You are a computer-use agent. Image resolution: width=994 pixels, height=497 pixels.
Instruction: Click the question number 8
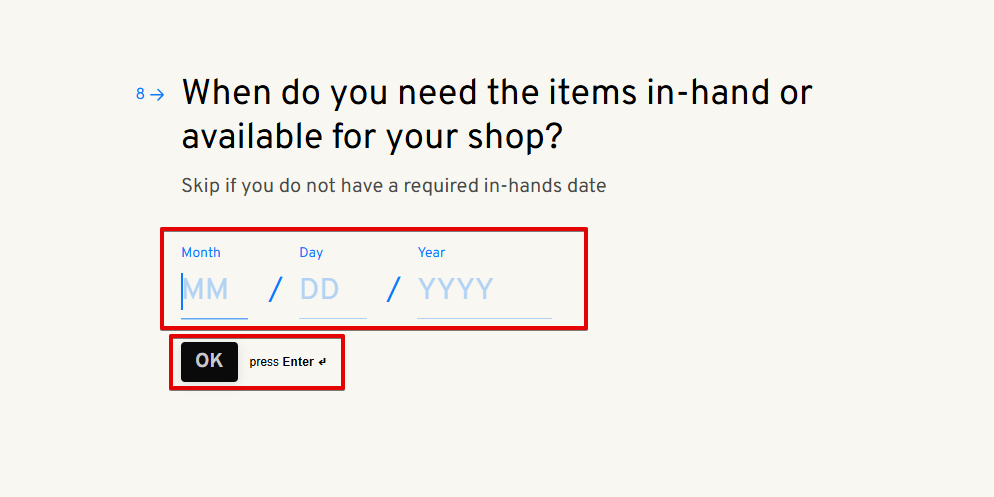click(141, 95)
